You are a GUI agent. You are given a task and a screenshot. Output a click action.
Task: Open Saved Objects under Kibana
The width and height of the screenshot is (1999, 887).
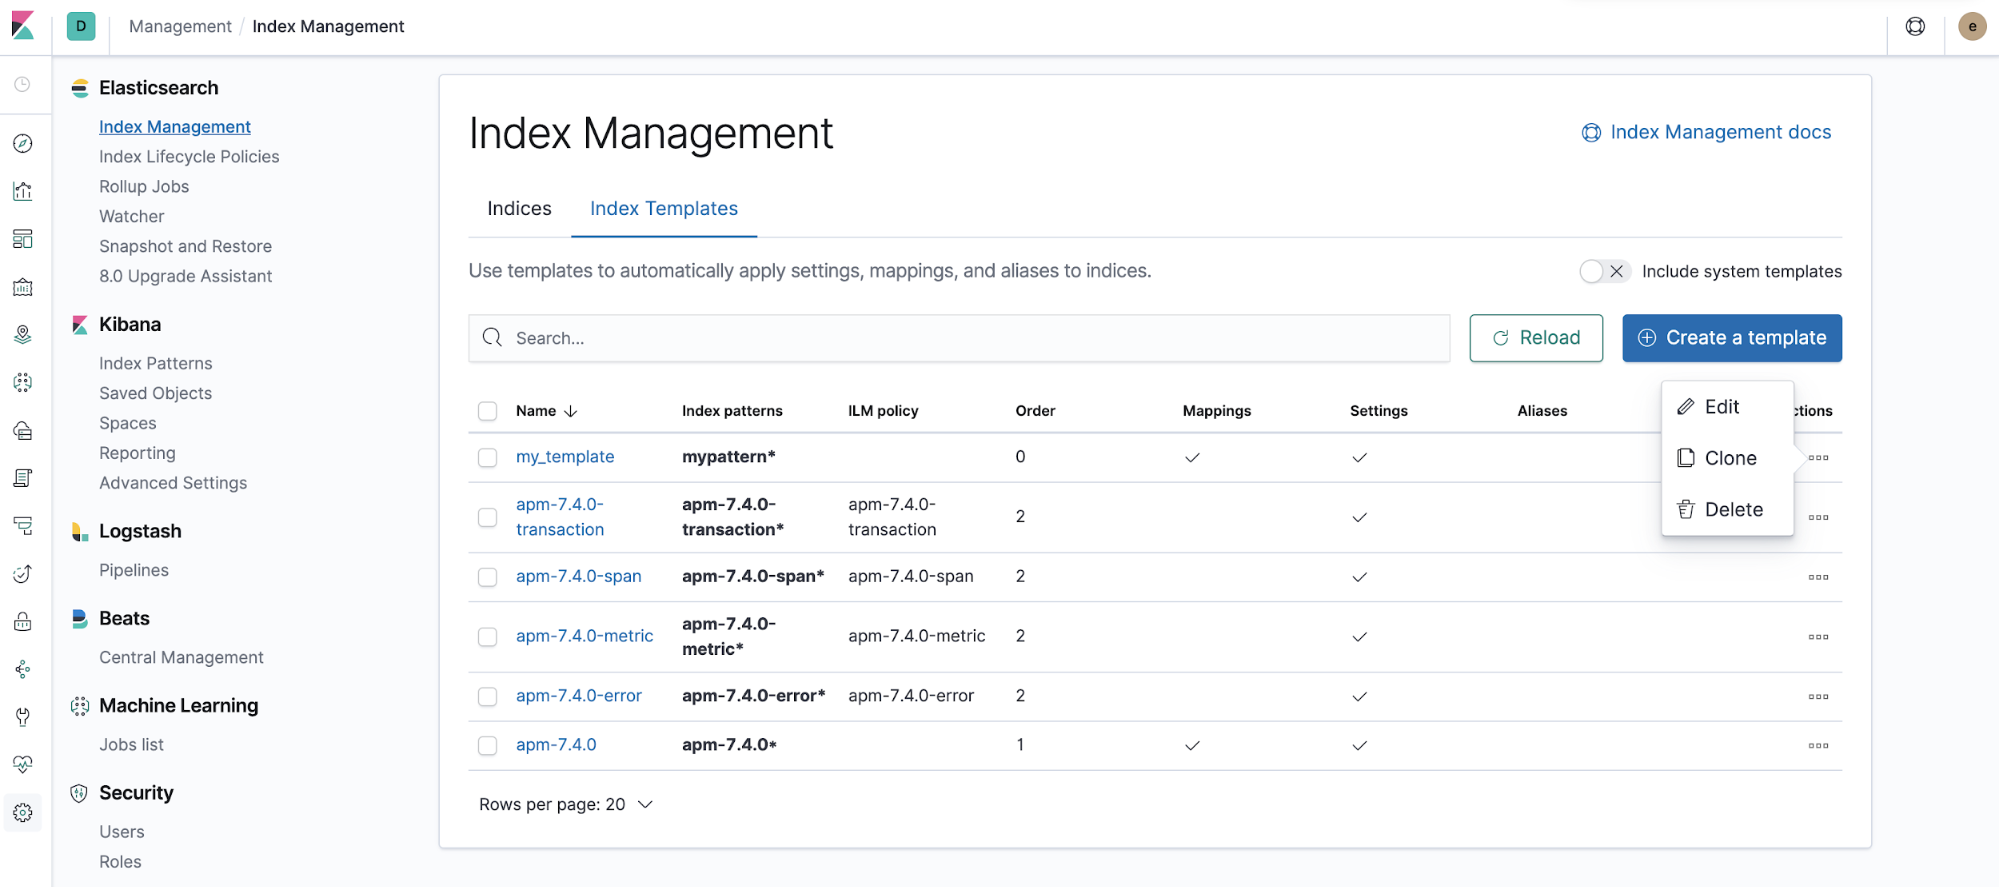155,393
